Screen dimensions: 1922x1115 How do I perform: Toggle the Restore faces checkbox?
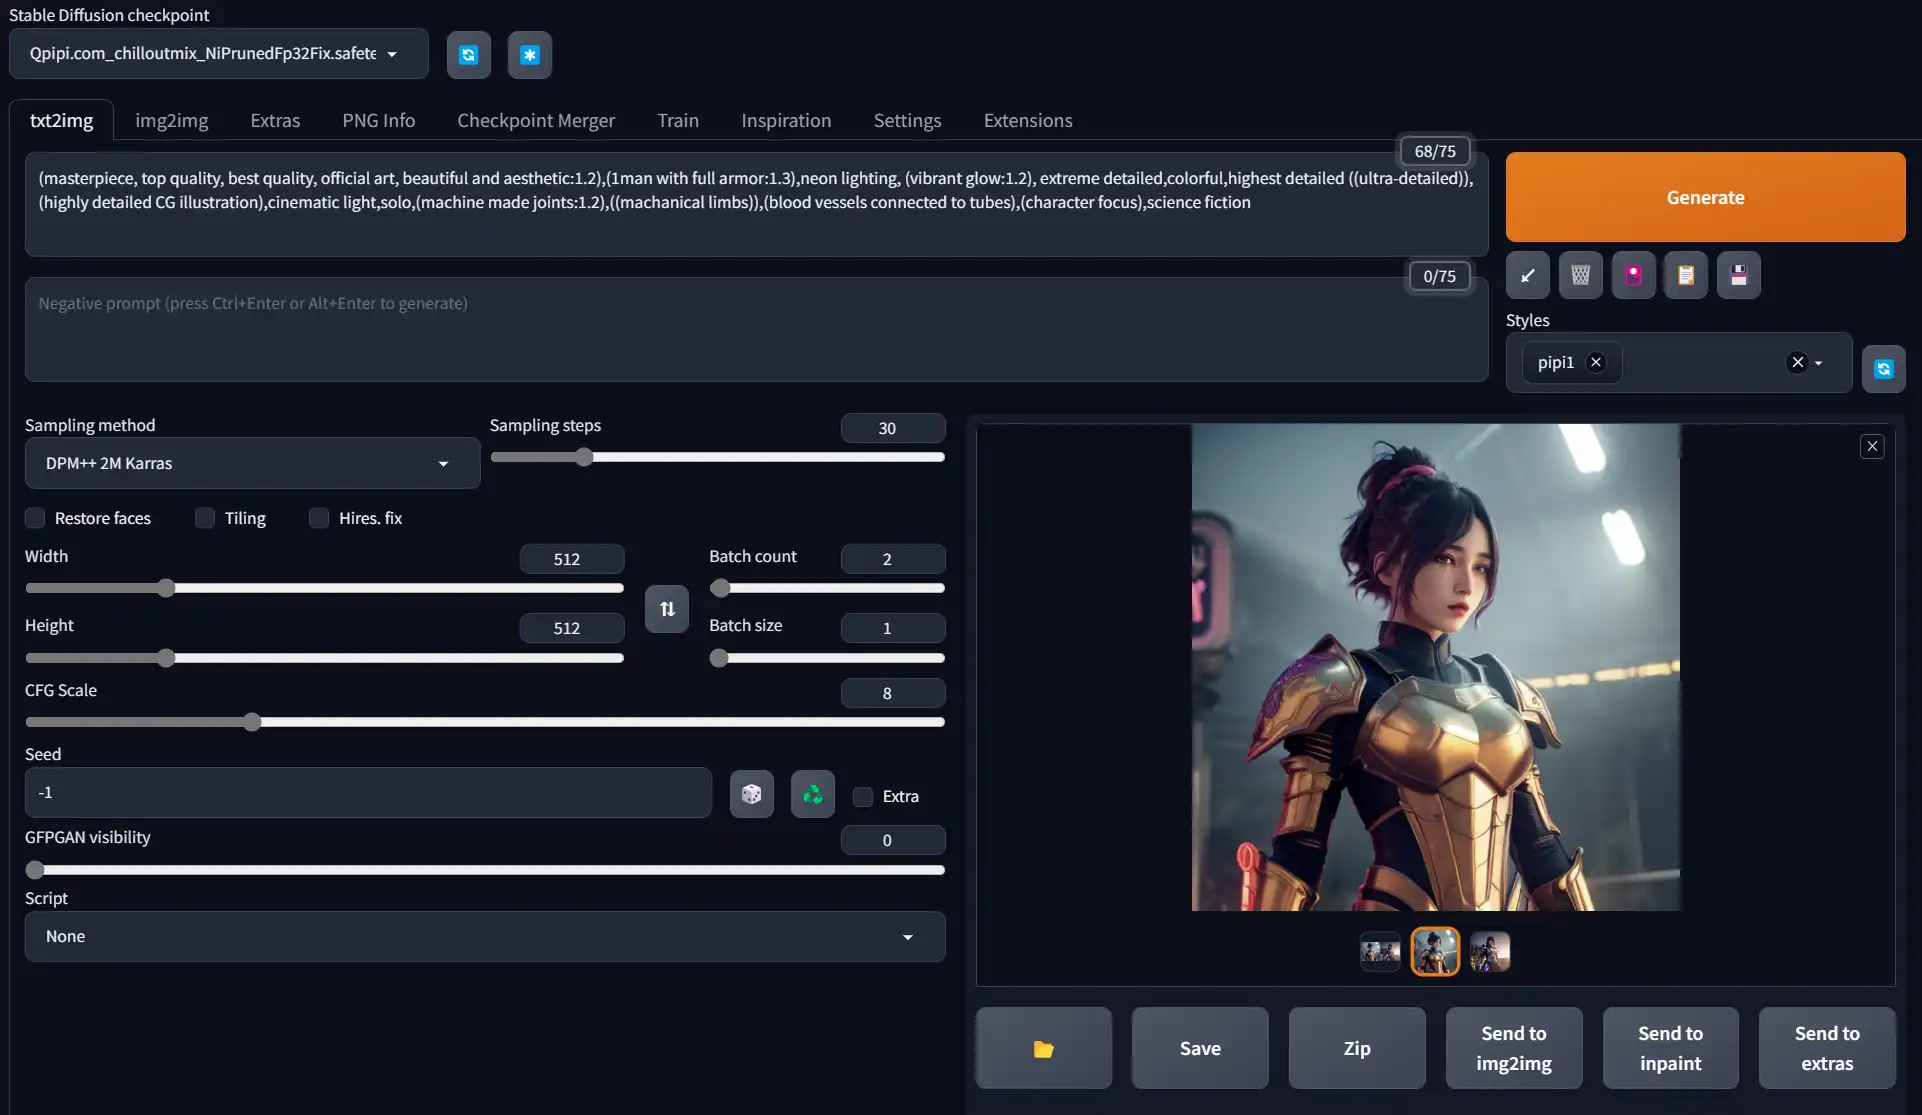pyautogui.click(x=36, y=518)
